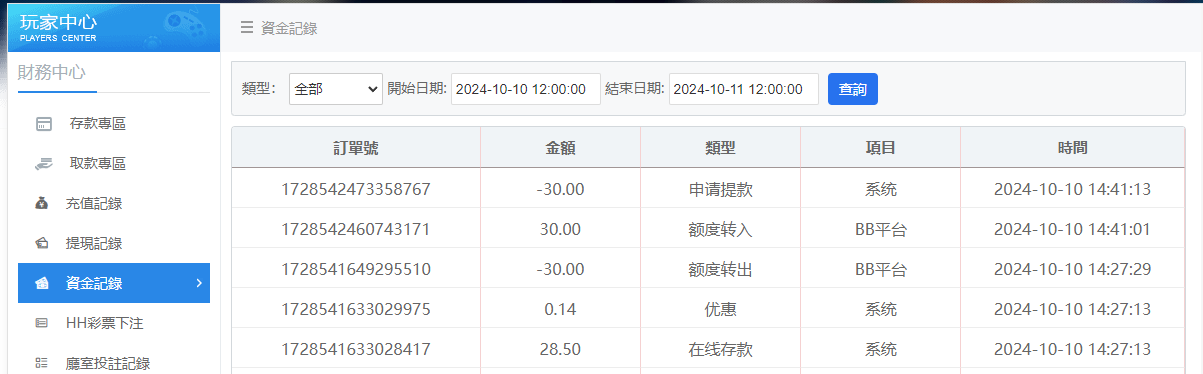Click the time 2024-10-10 14:41:01
Viewport: 1203px width, 374px height.
point(1072,229)
